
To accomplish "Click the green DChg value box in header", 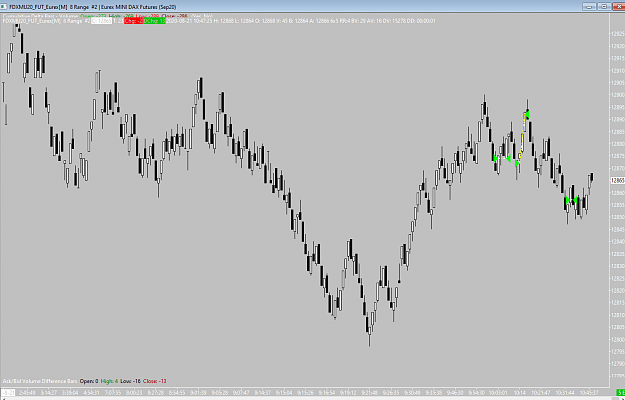I will 155,21.
